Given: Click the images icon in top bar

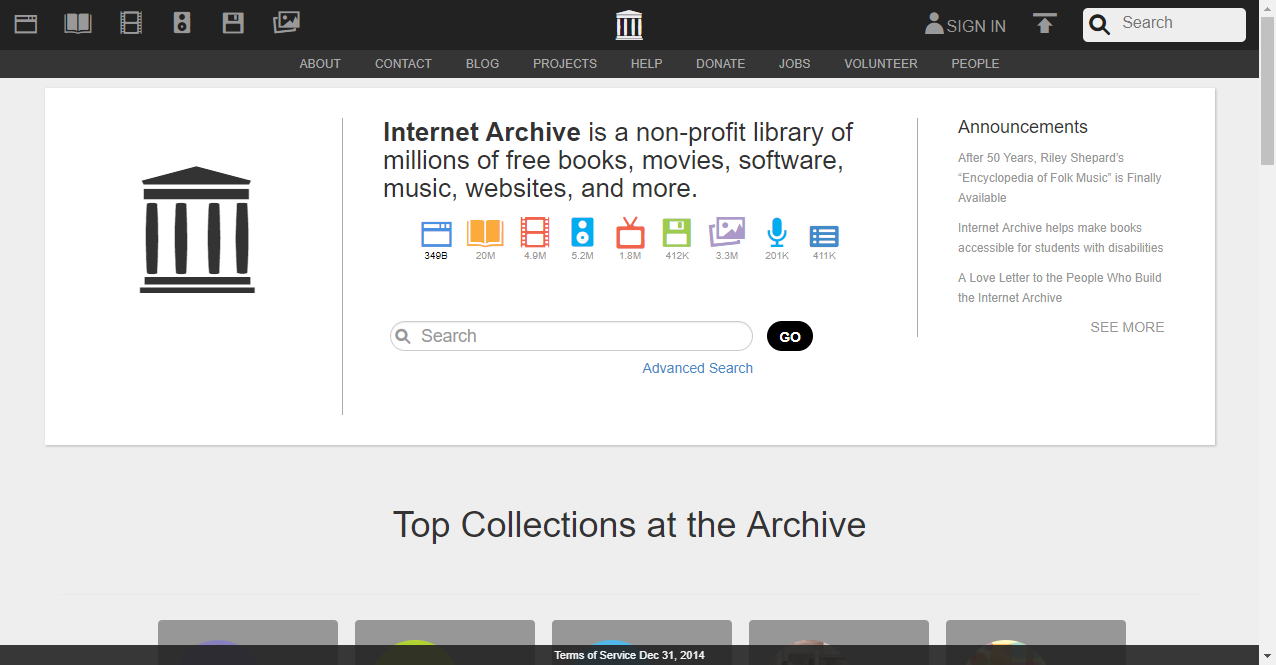Looking at the screenshot, I should [286, 22].
